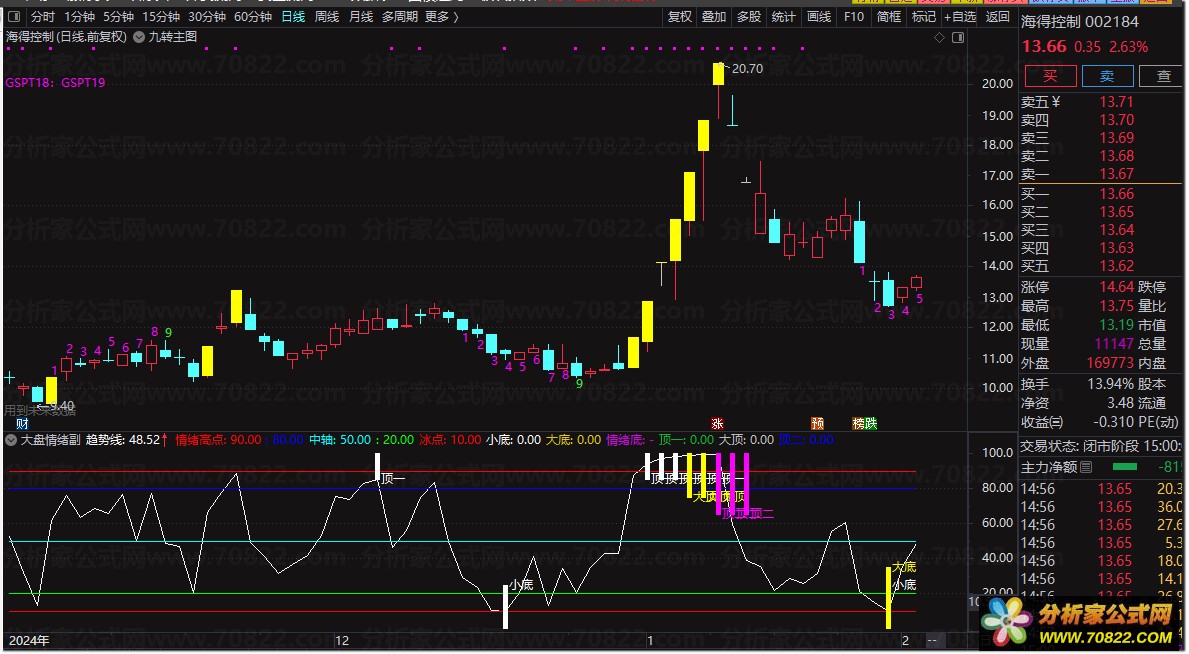Click the GSPT18: GSPT19 indicator label
The image size is (1189, 654).
[x=55, y=83]
